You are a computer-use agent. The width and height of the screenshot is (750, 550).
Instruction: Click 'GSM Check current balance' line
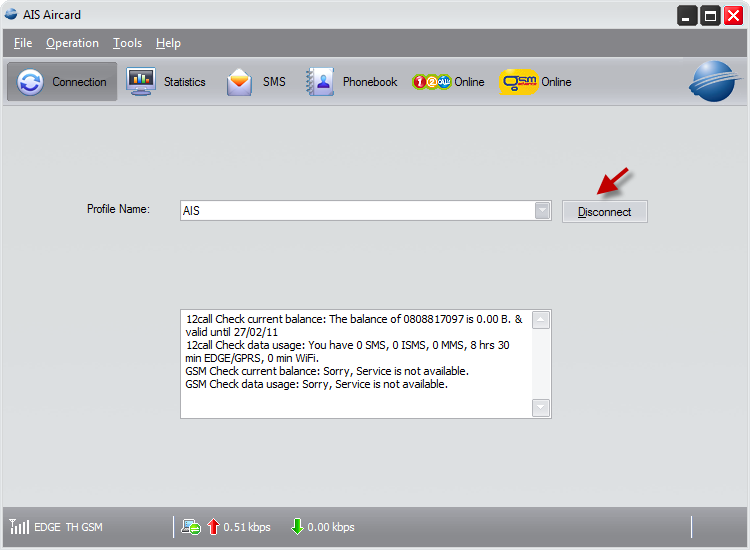(327, 371)
